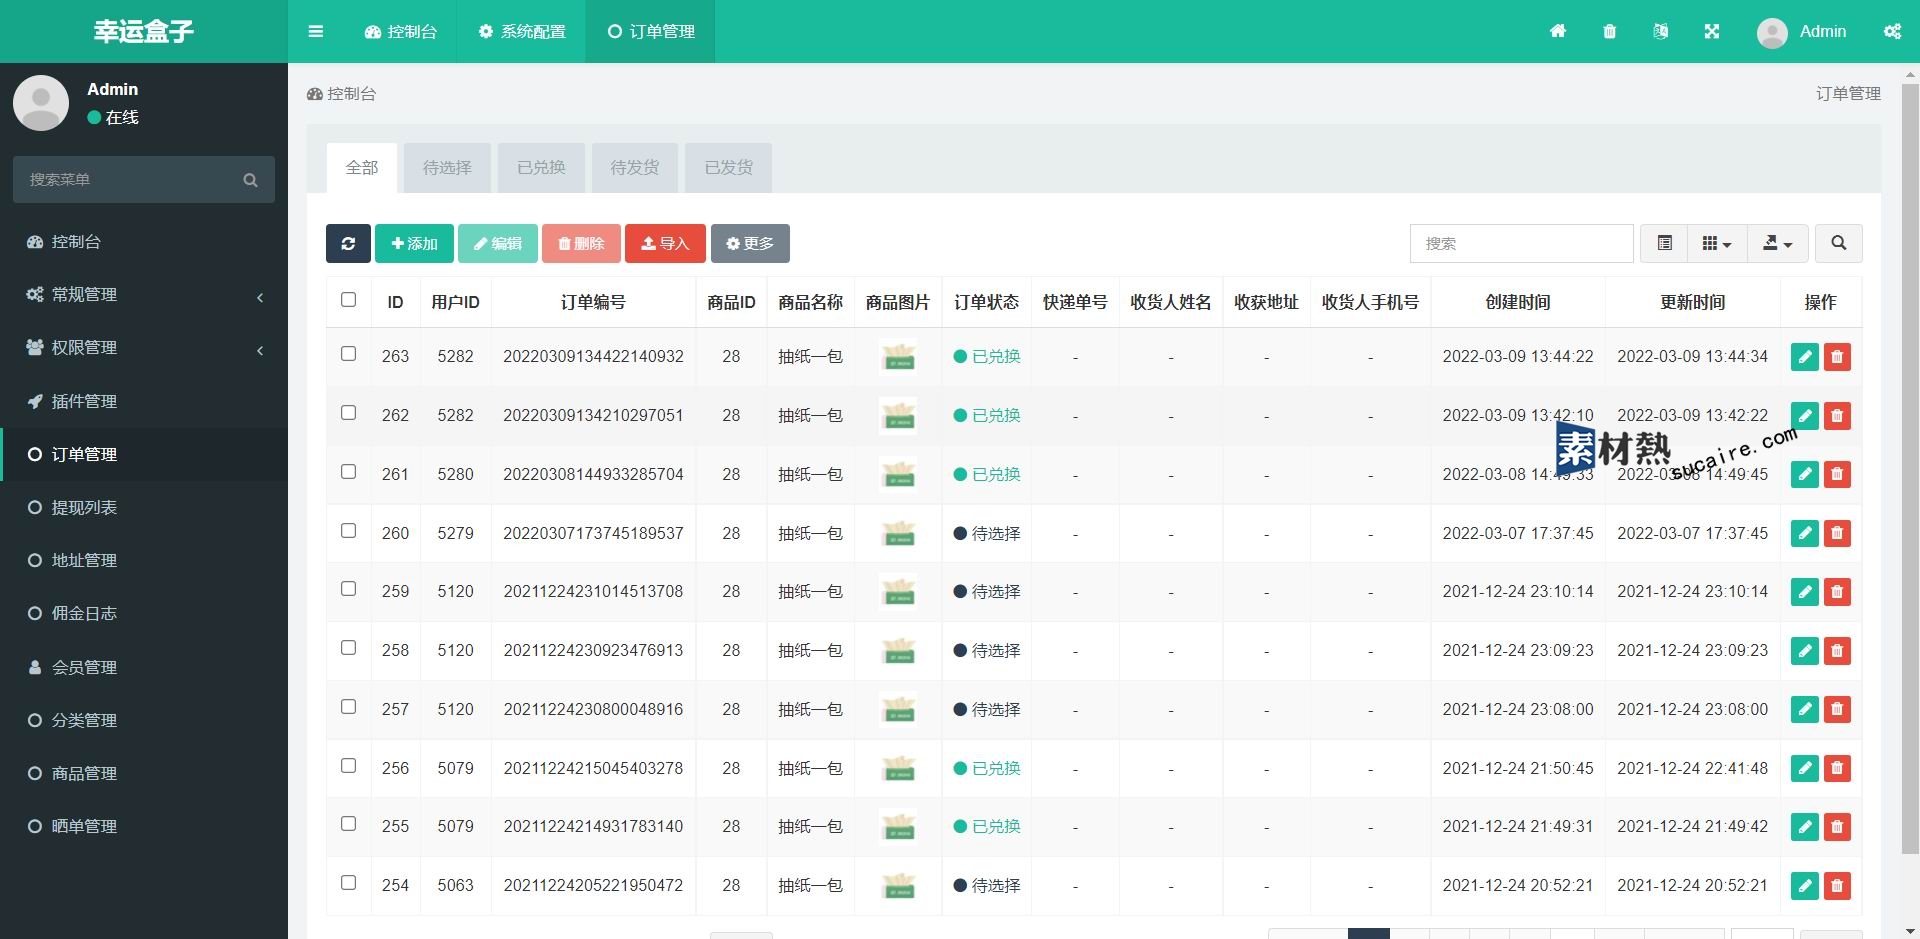Delete order row 257 with trash icon
The width and height of the screenshot is (1920, 939).
tap(1837, 709)
